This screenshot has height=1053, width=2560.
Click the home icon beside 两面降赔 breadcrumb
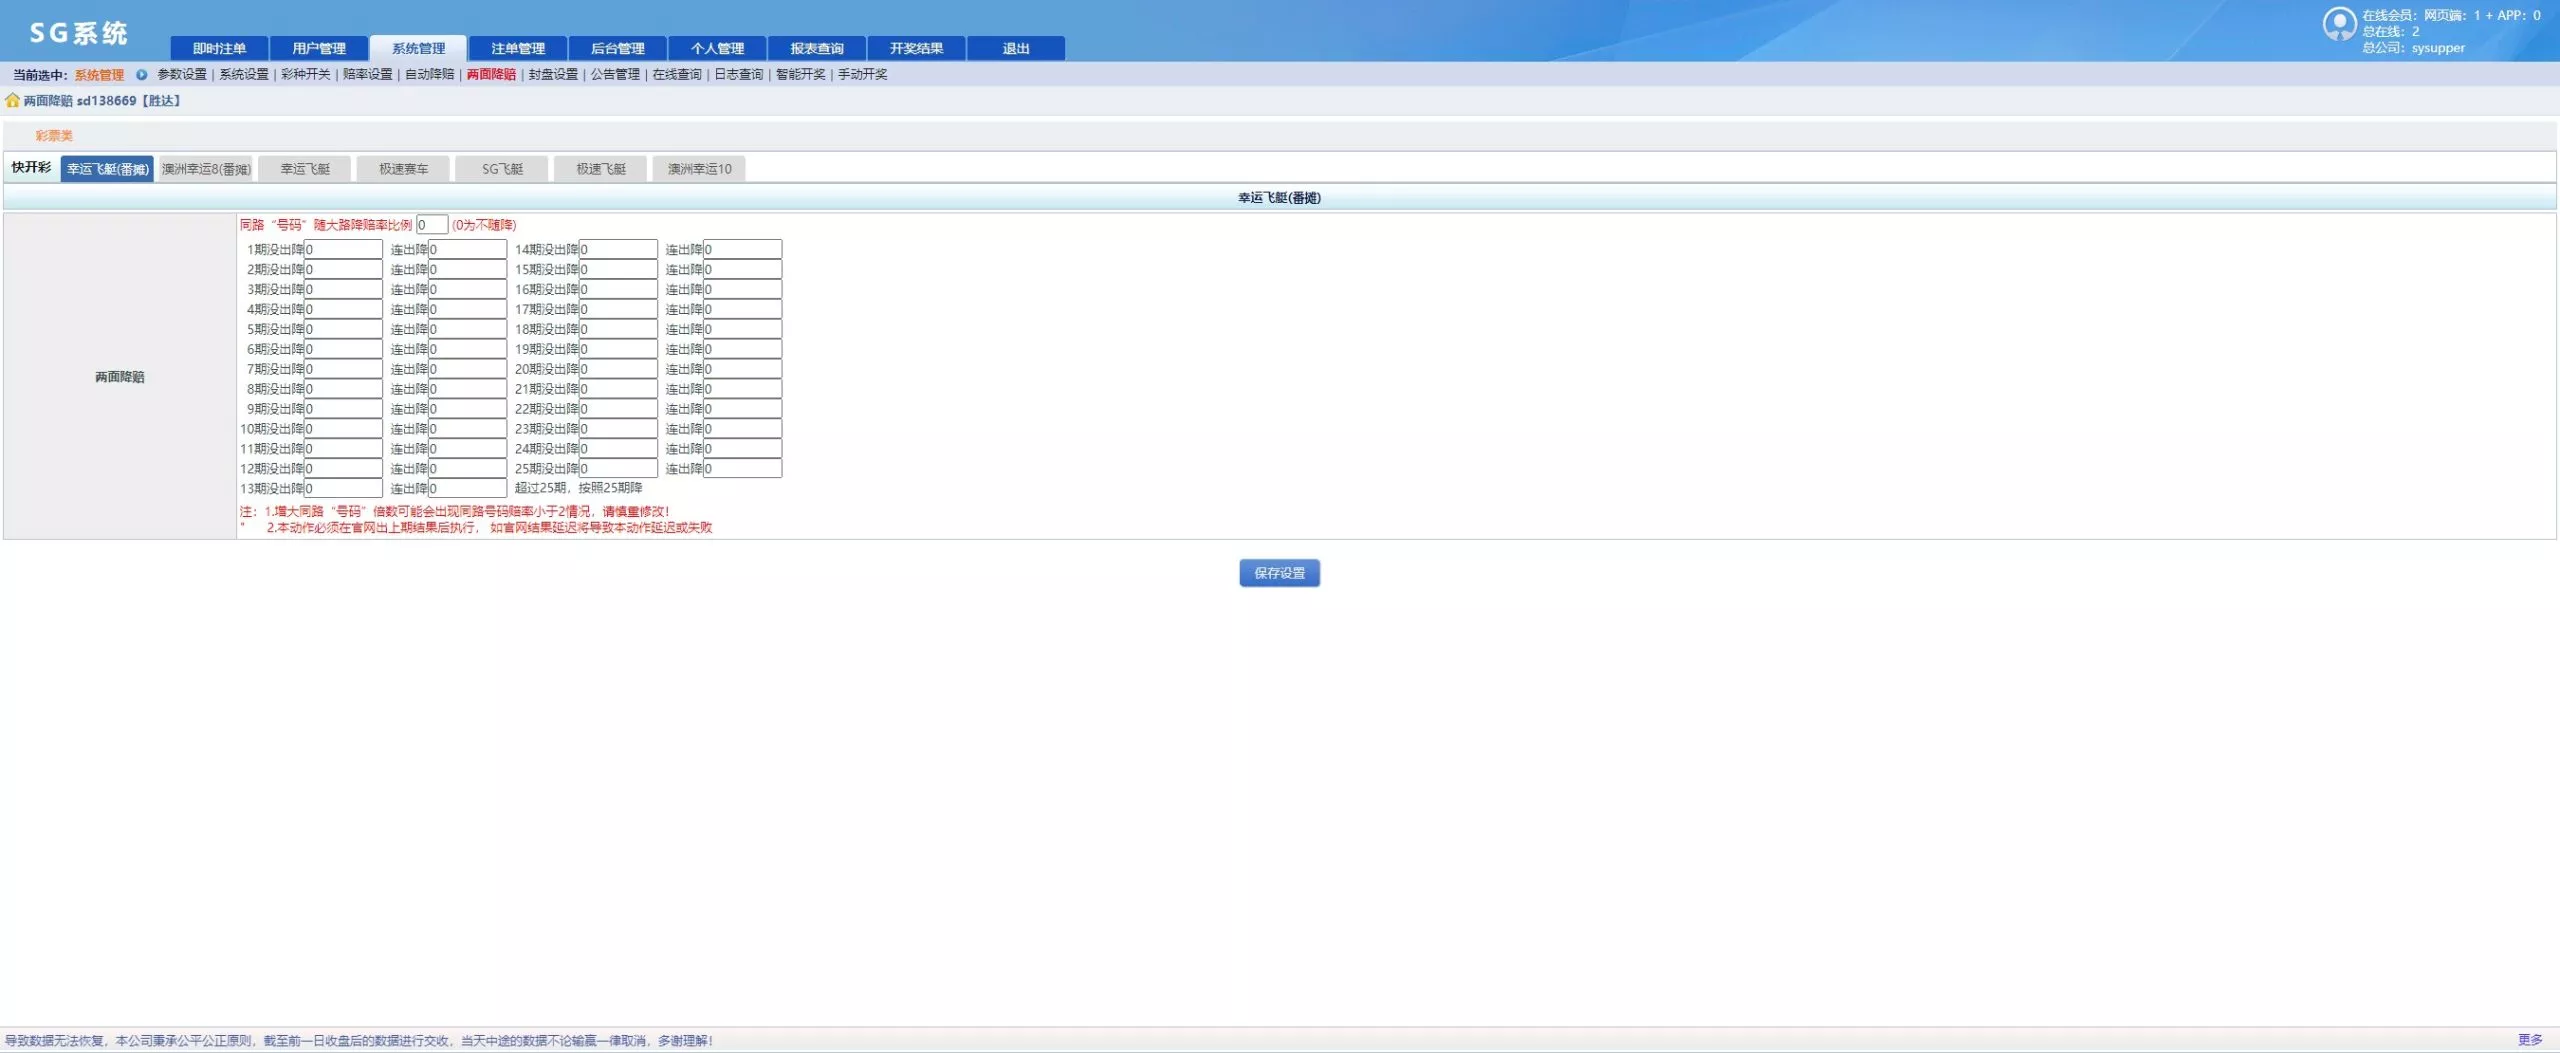click(x=12, y=101)
